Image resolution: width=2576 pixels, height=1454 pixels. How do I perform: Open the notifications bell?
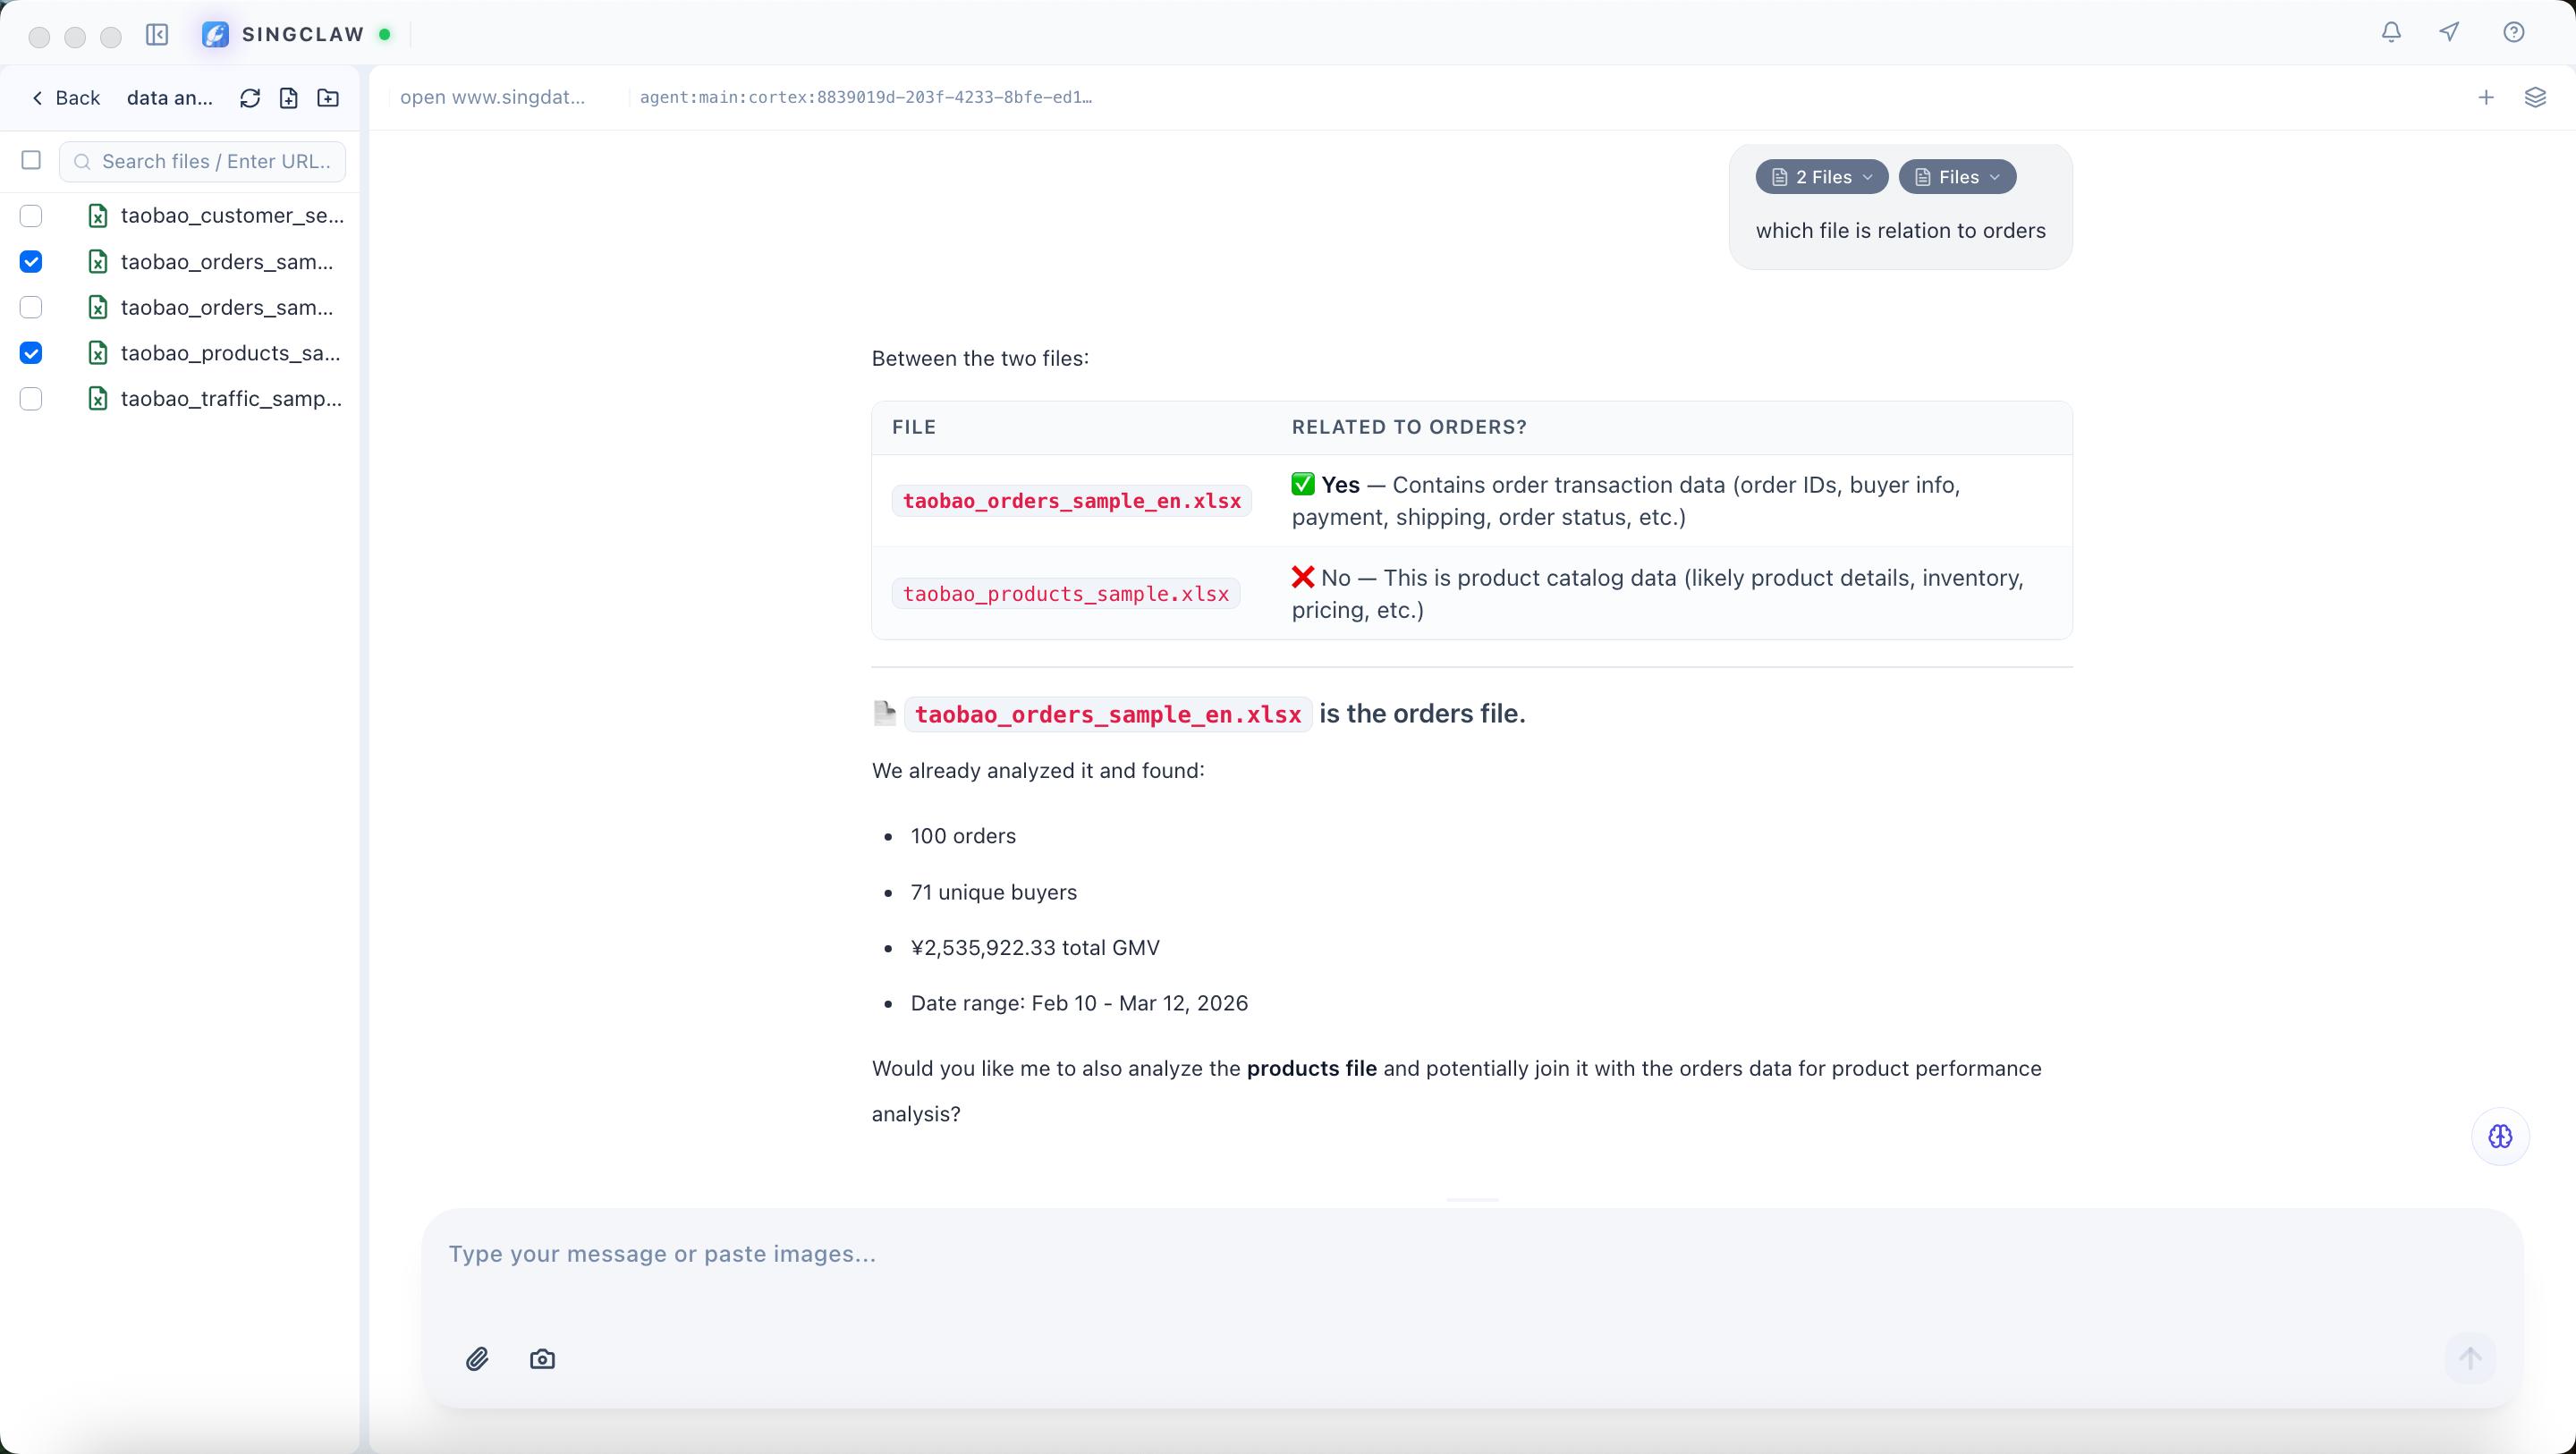click(x=2391, y=33)
